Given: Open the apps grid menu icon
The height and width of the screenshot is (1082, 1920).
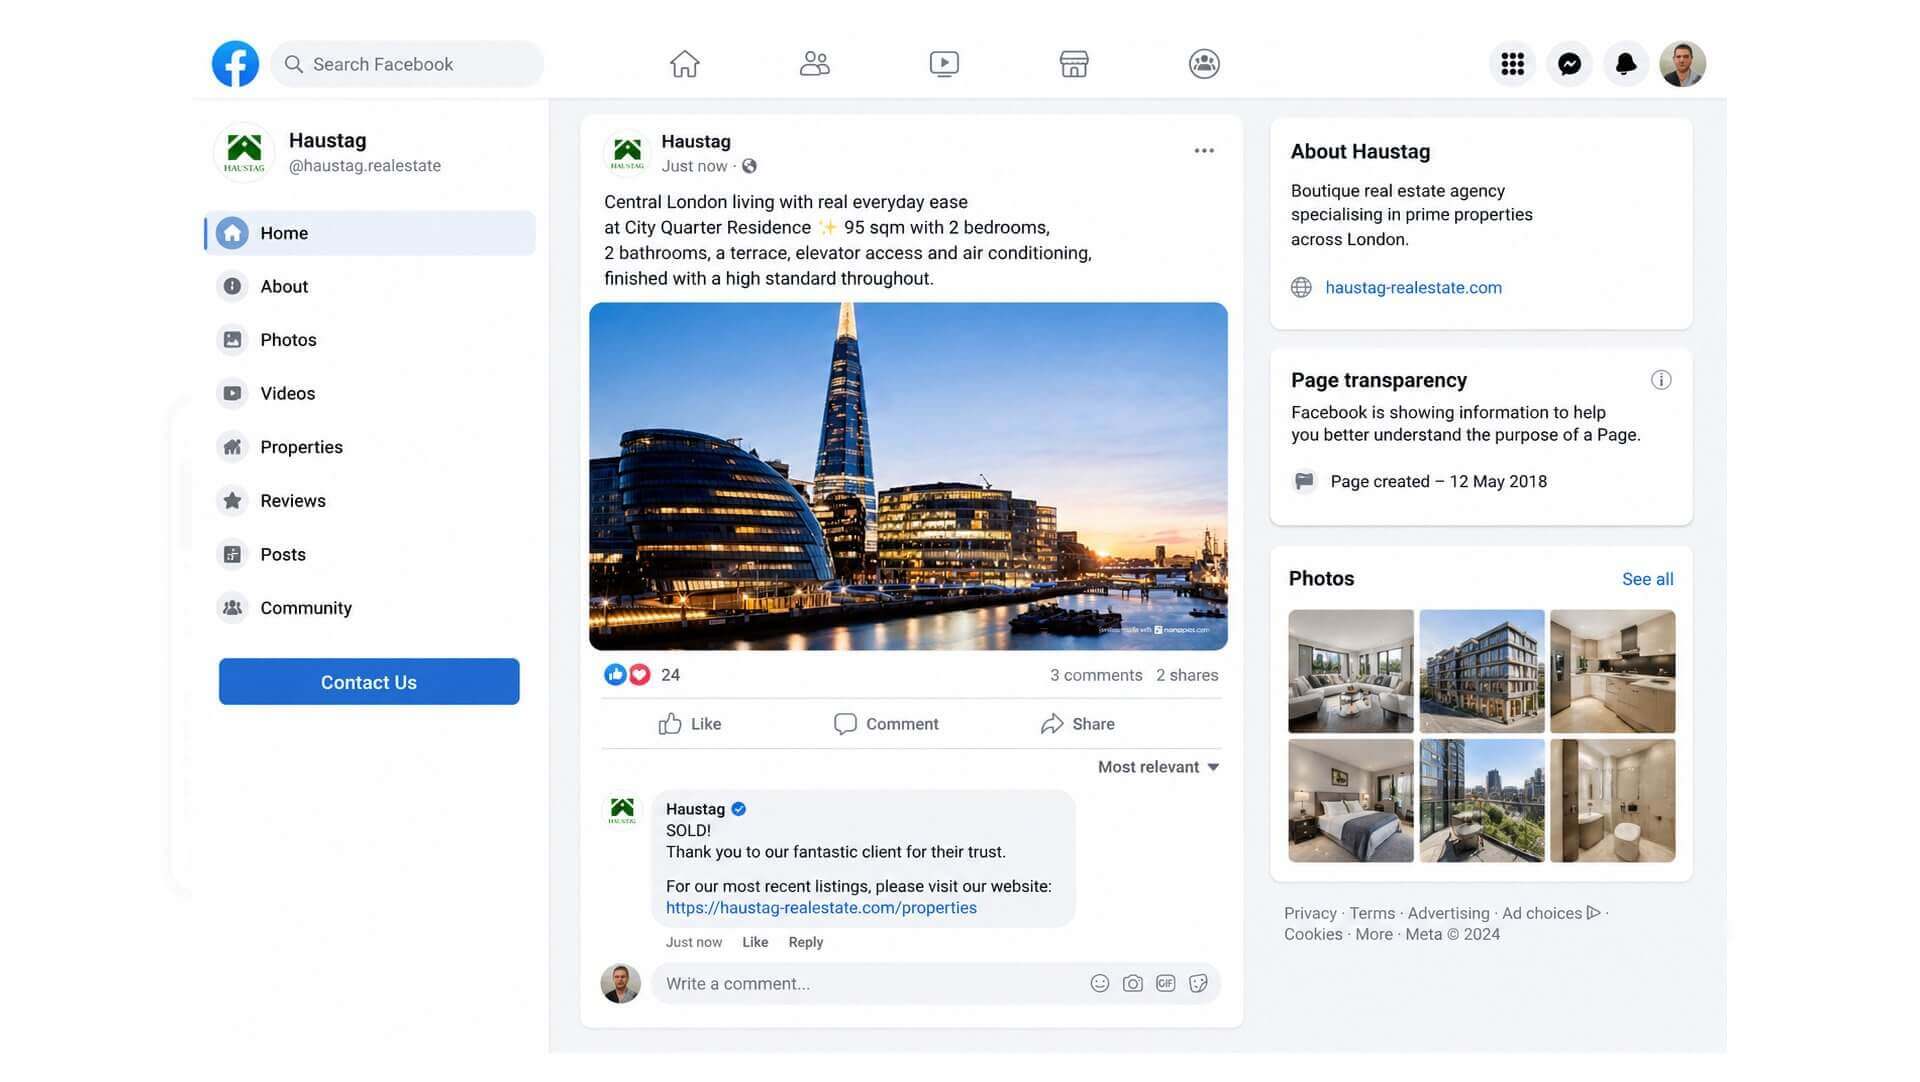Looking at the screenshot, I should click(1512, 64).
